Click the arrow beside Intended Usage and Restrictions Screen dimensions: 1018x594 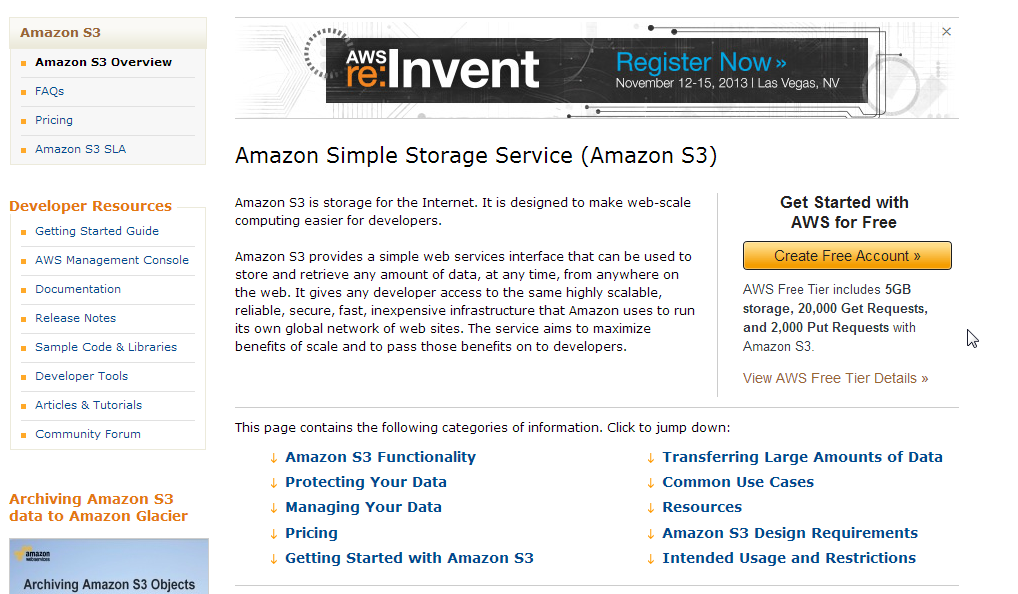[x=651, y=559]
